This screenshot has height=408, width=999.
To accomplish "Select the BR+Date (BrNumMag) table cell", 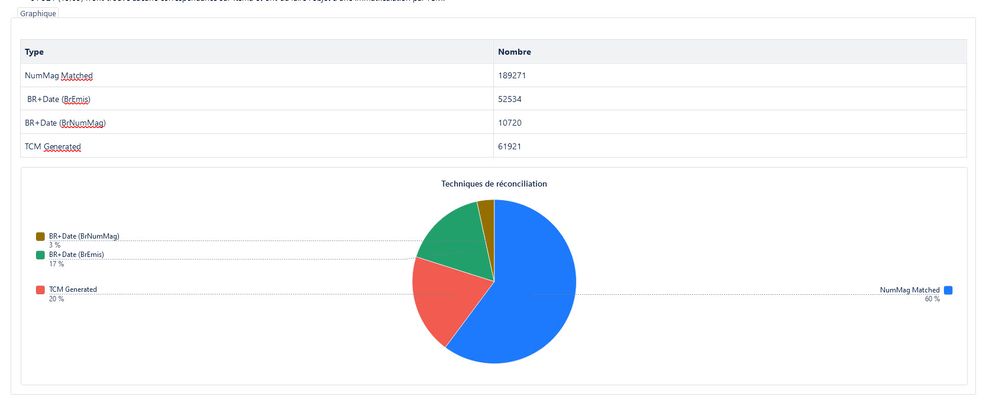I will [x=257, y=122].
